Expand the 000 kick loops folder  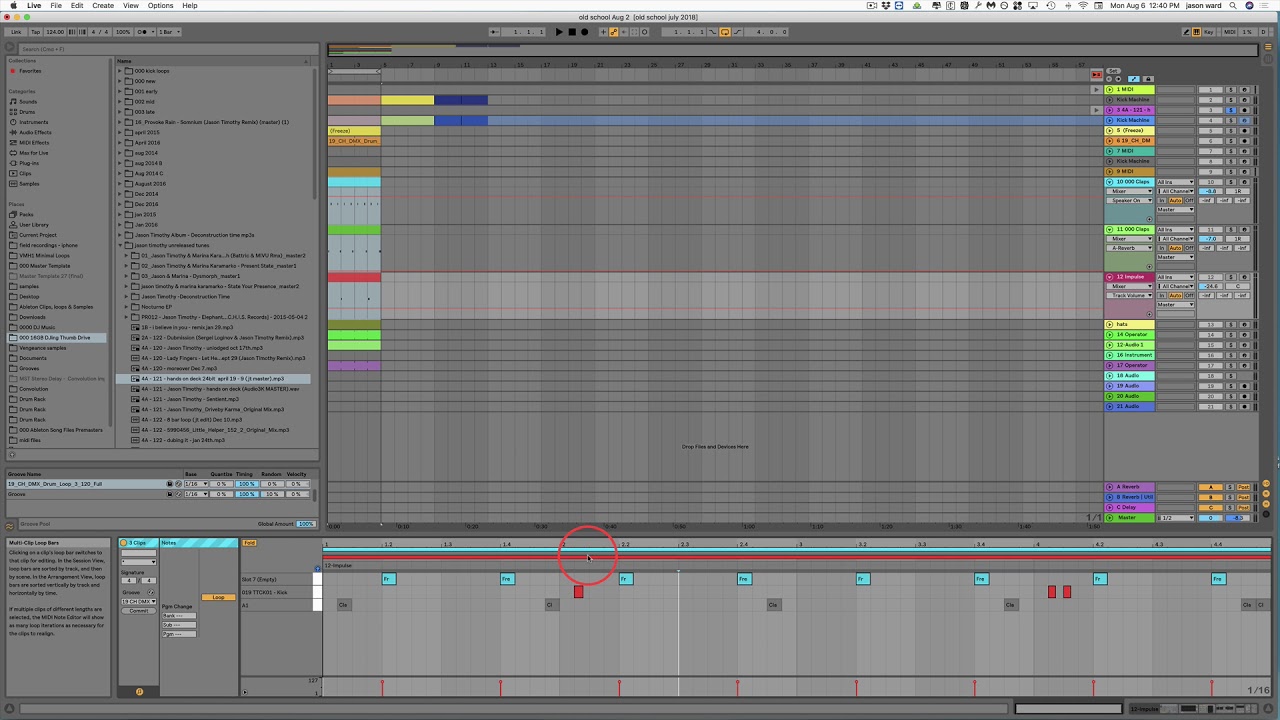coord(120,71)
